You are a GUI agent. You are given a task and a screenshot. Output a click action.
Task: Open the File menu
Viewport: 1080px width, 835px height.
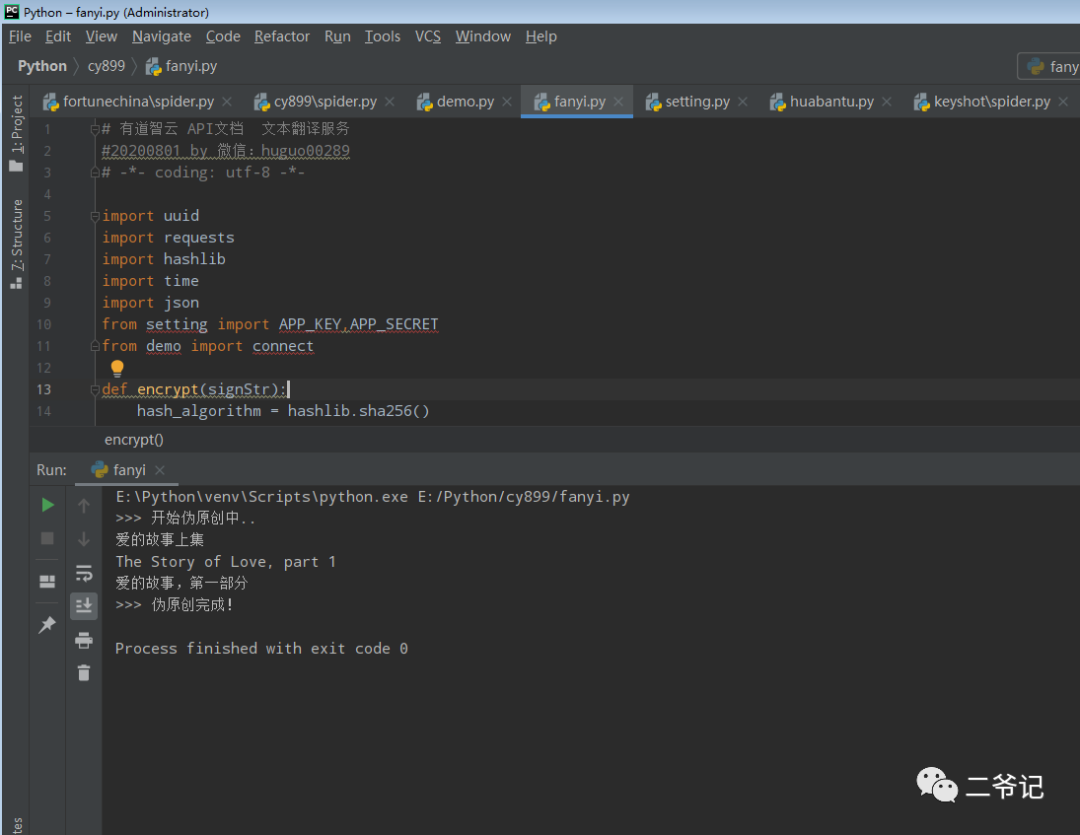coord(20,37)
